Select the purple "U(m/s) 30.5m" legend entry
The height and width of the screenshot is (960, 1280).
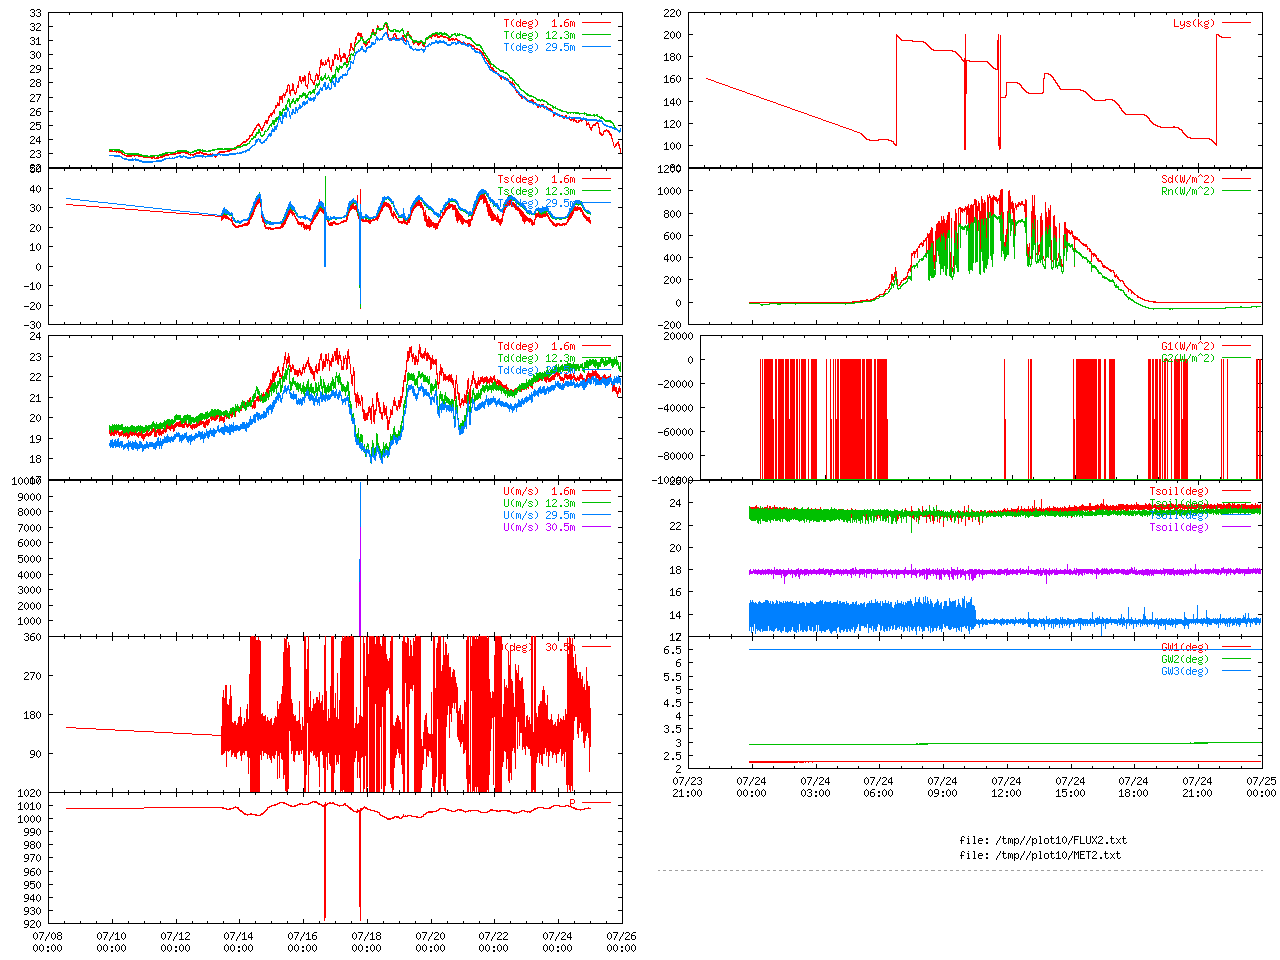point(540,528)
